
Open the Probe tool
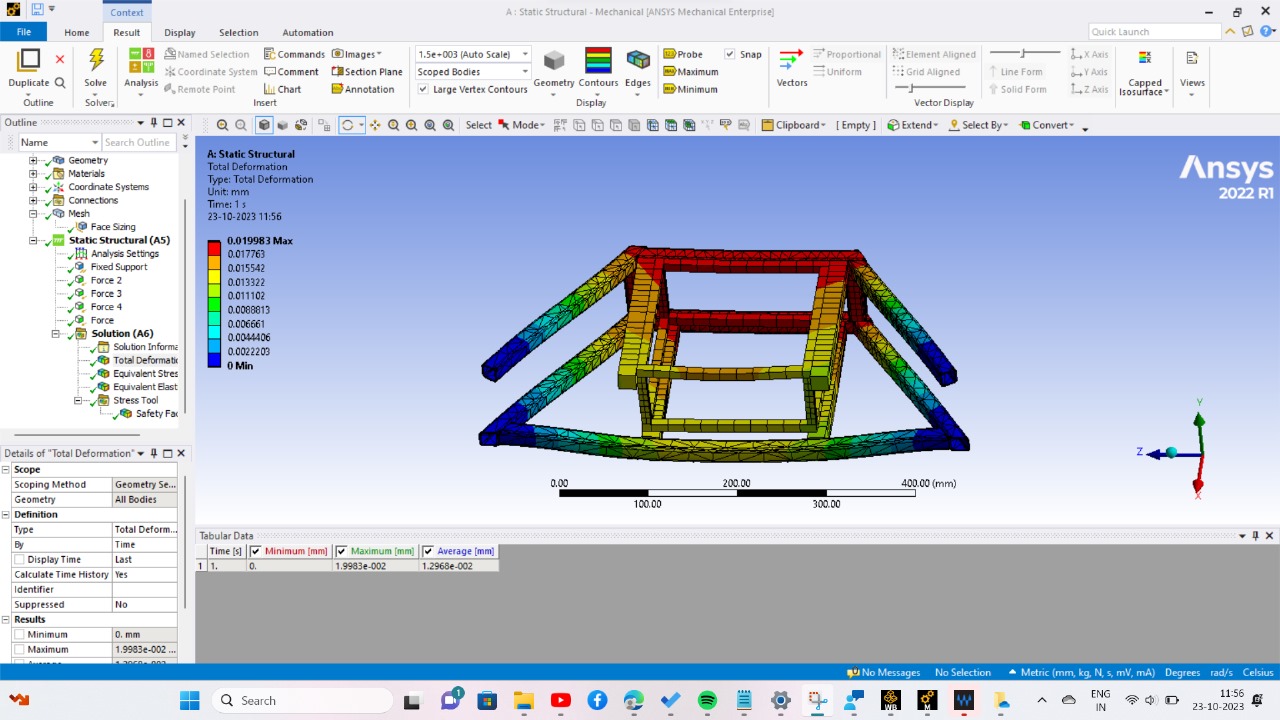(x=683, y=54)
